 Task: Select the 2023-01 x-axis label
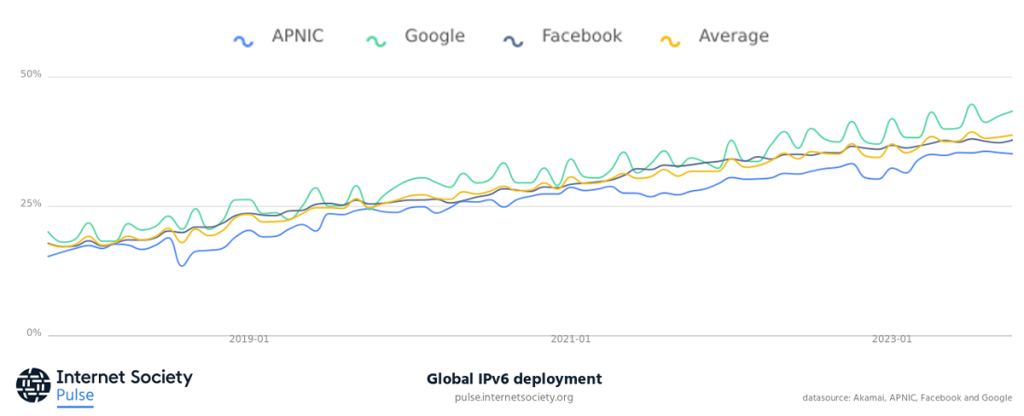pos(893,340)
